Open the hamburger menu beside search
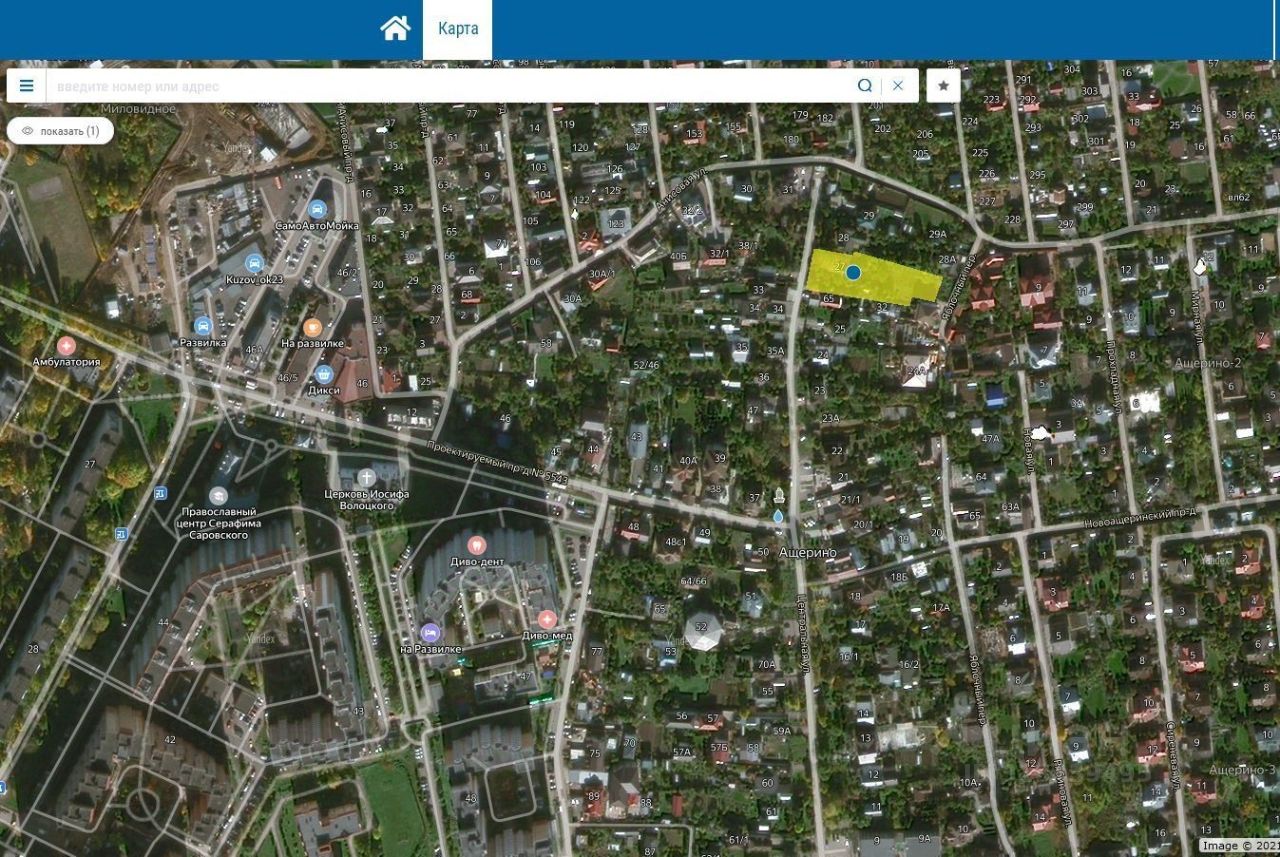The width and height of the screenshot is (1280, 857). pyautogui.click(x=27, y=86)
